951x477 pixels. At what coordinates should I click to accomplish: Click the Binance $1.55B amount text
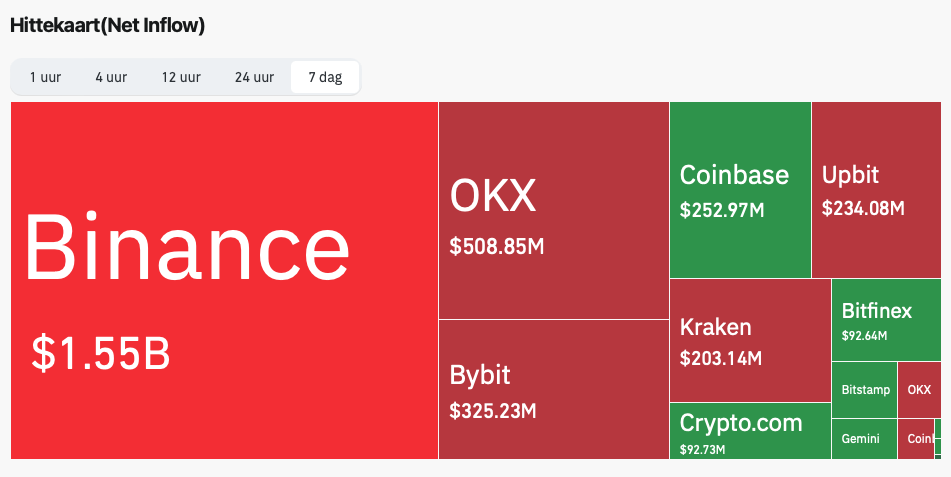pyautogui.click(x=100, y=353)
